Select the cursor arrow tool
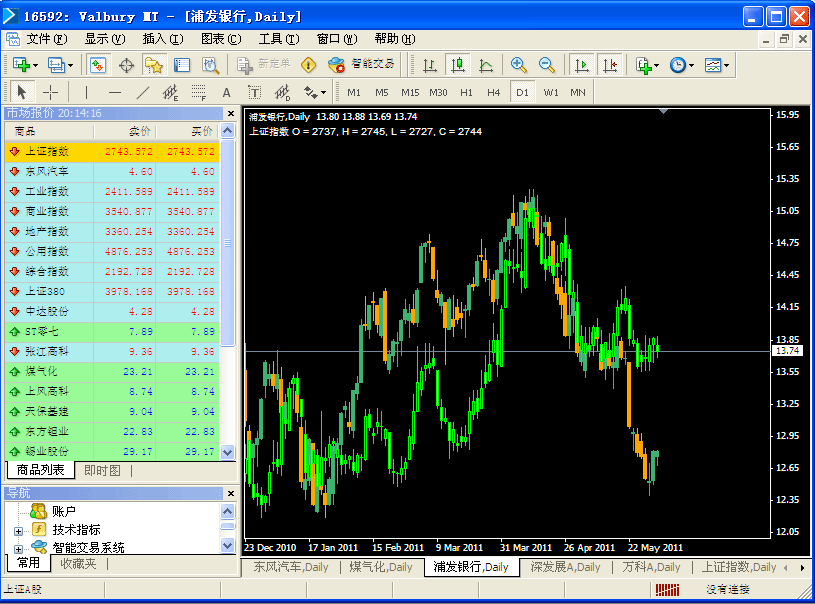 point(22,93)
